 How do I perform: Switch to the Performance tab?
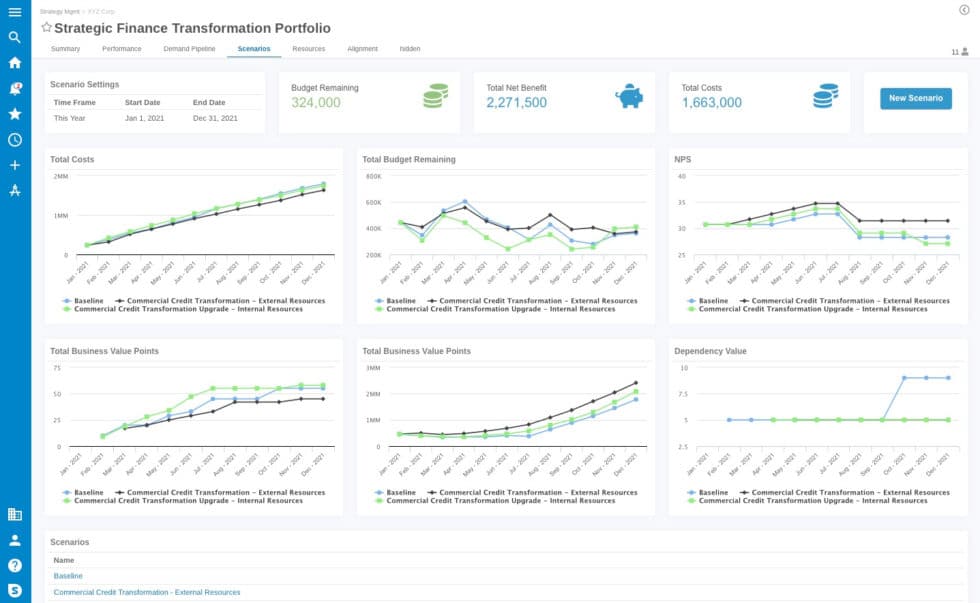point(121,48)
